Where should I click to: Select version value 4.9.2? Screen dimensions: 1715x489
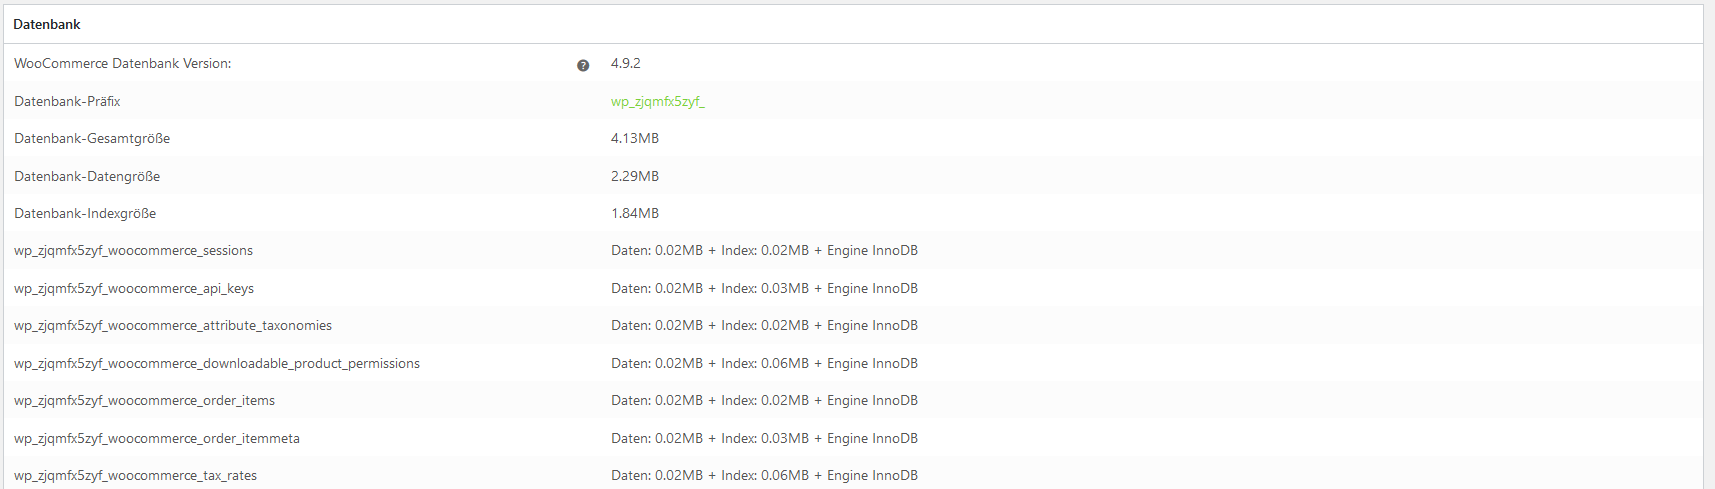coord(626,63)
